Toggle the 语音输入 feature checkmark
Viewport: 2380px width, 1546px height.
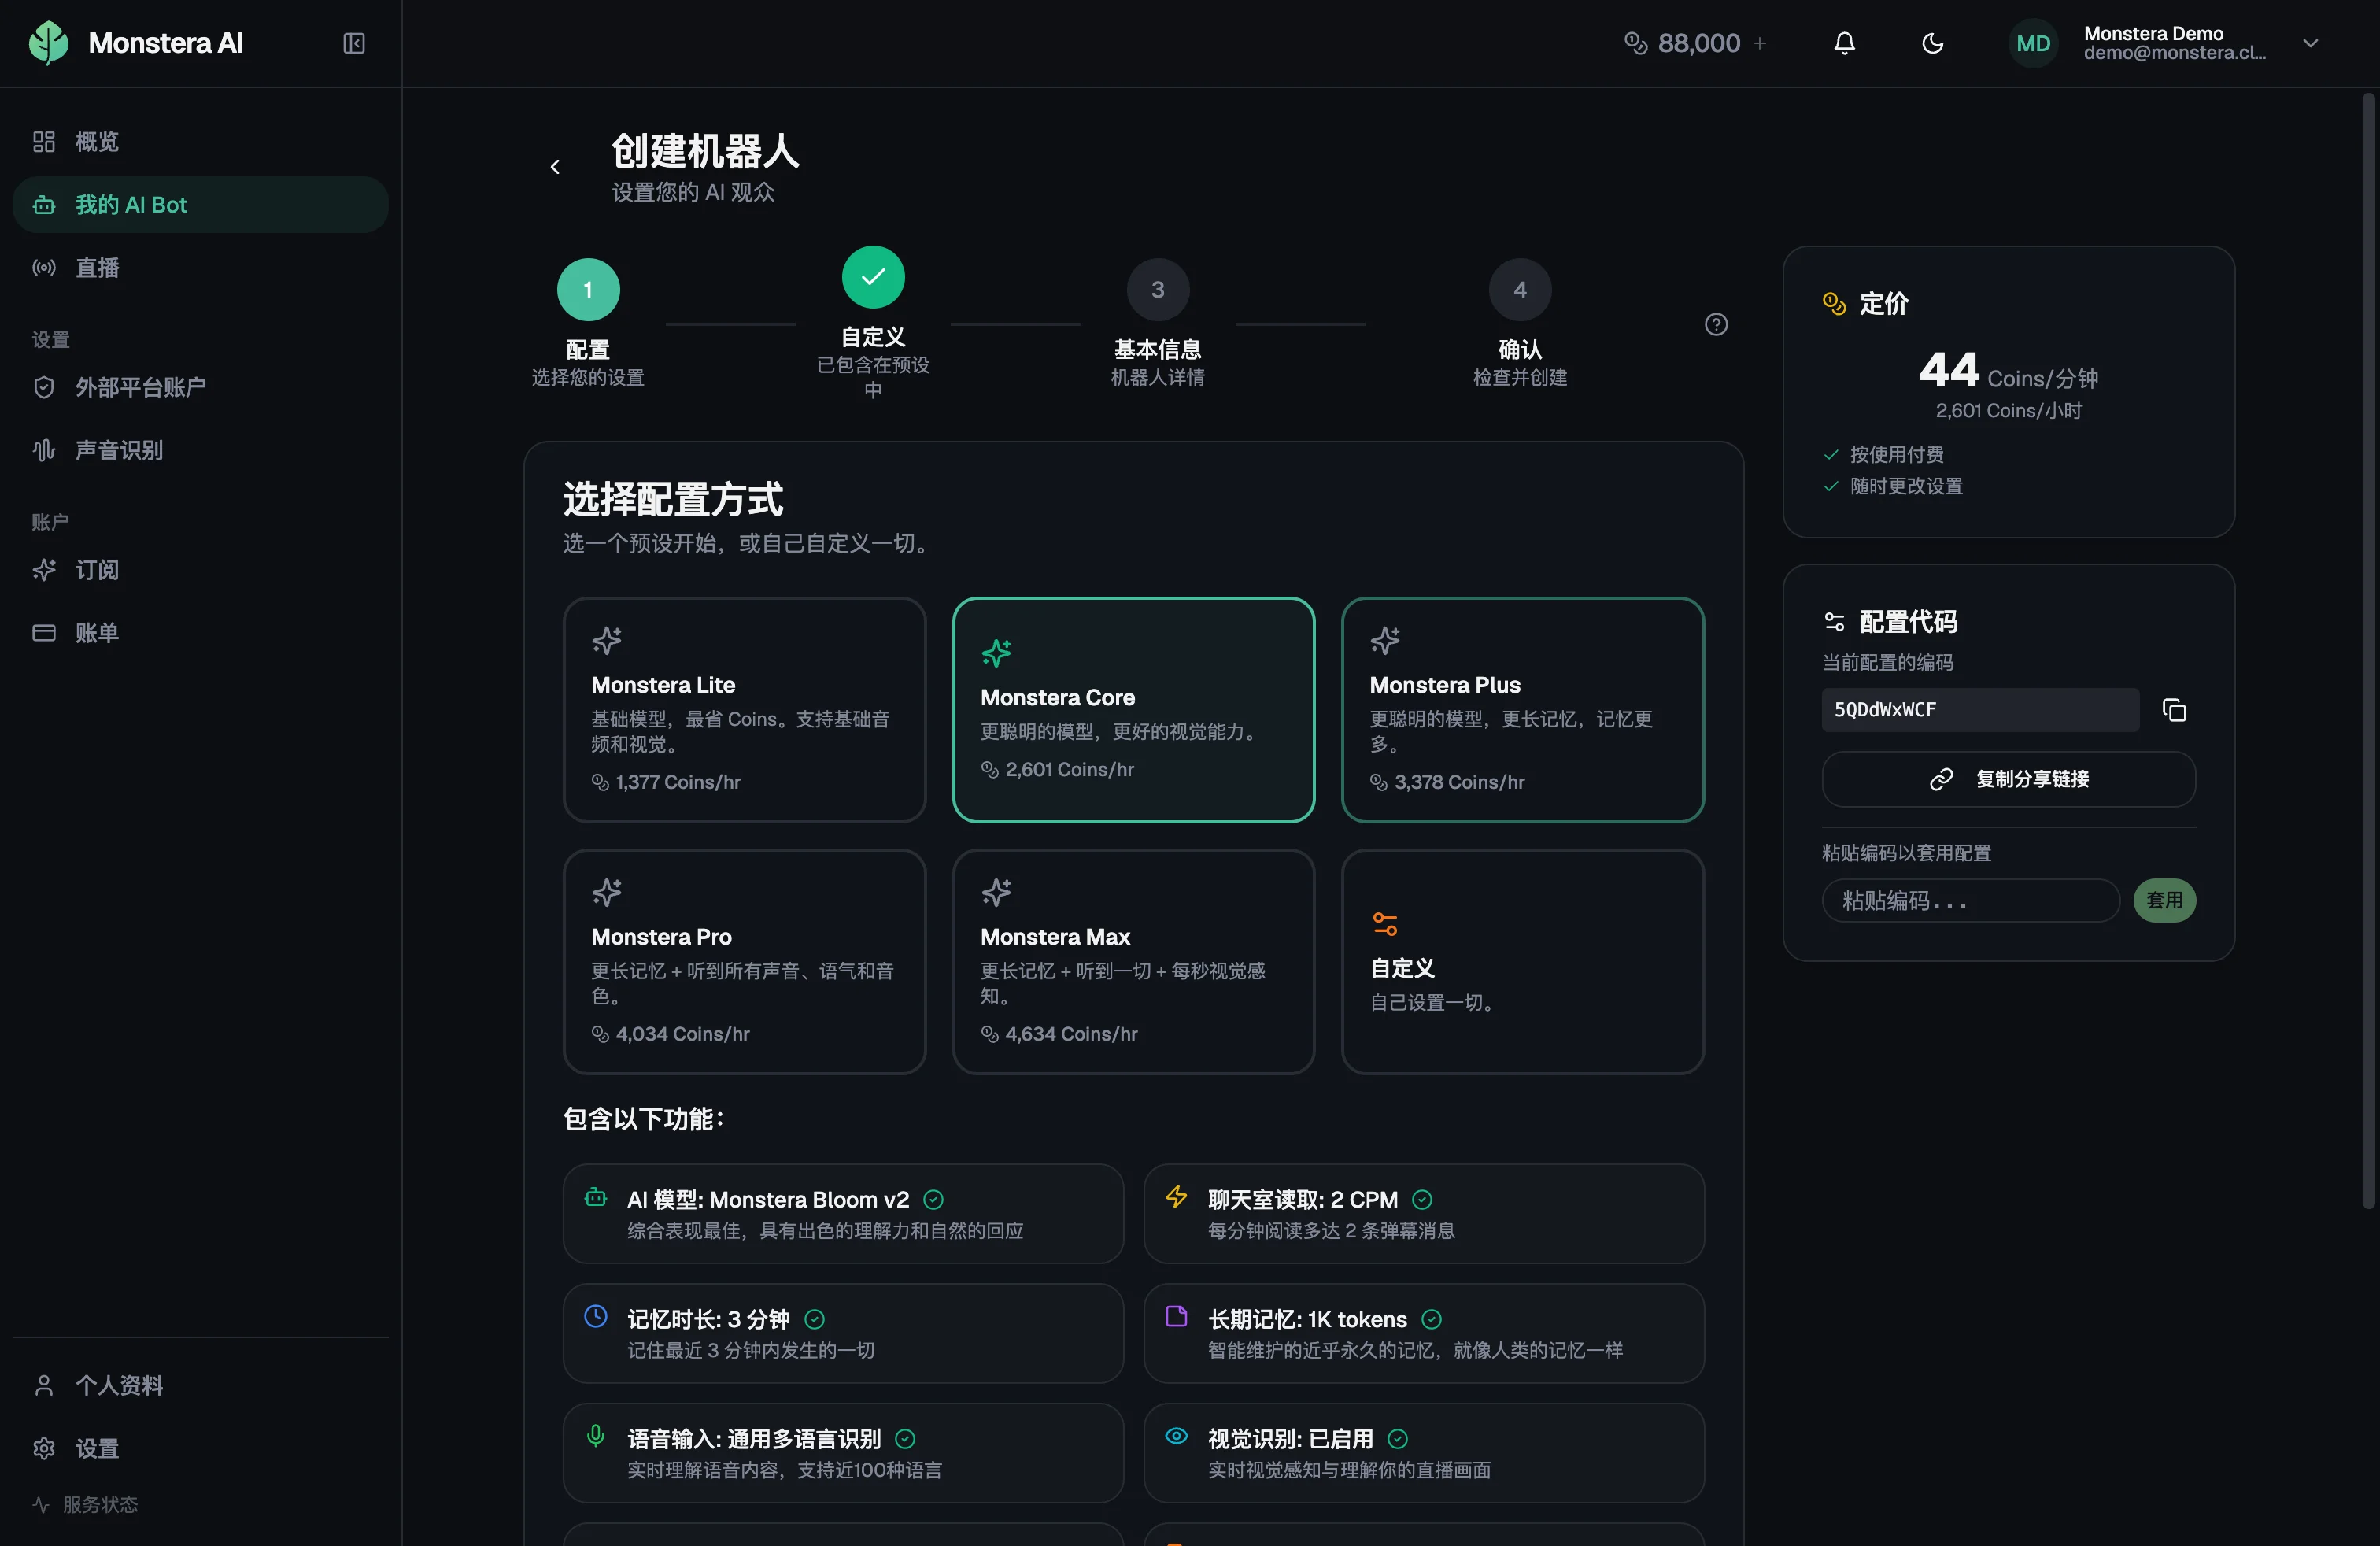click(x=904, y=1438)
